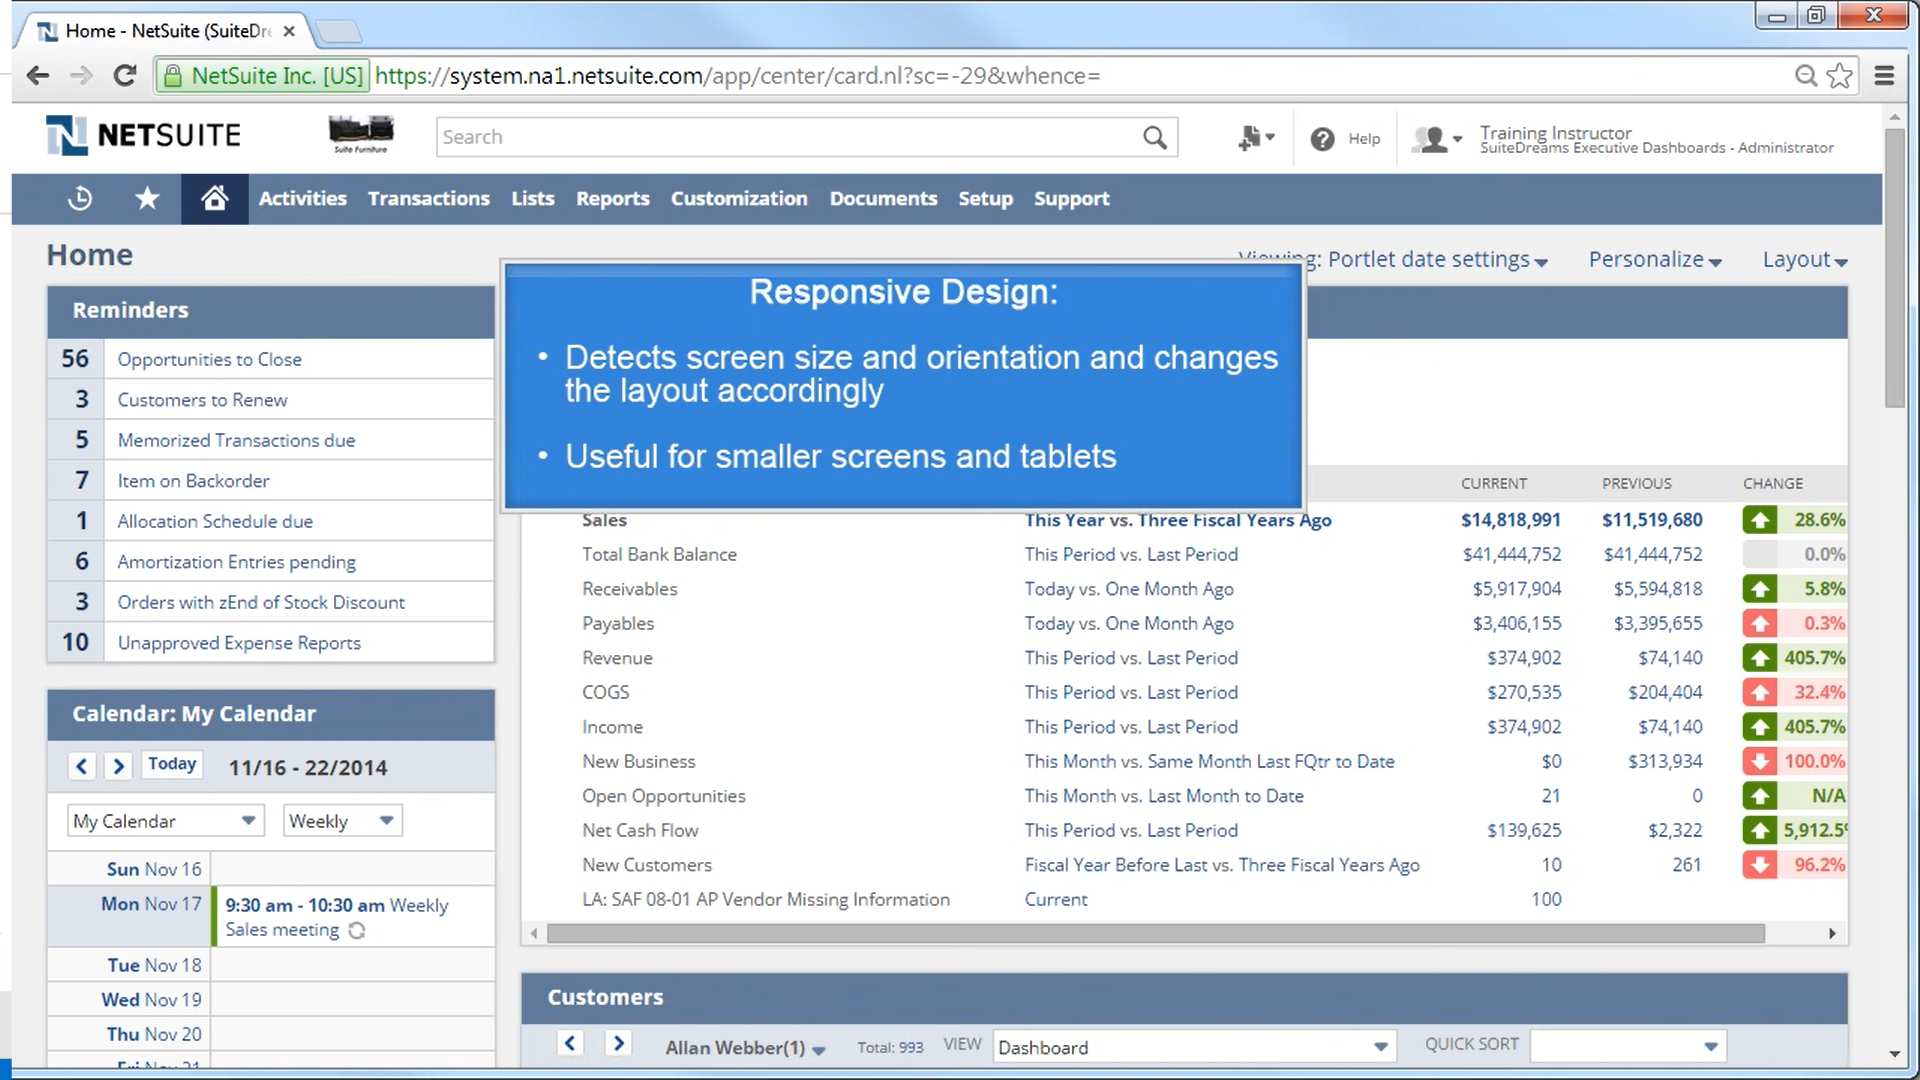Go to previous calendar week arrow
The height and width of the screenshot is (1080, 1920).
[x=82, y=766]
